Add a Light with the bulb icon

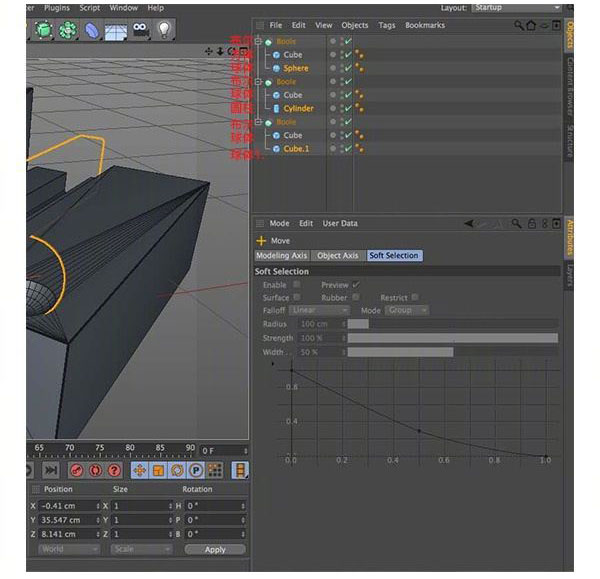tap(164, 29)
